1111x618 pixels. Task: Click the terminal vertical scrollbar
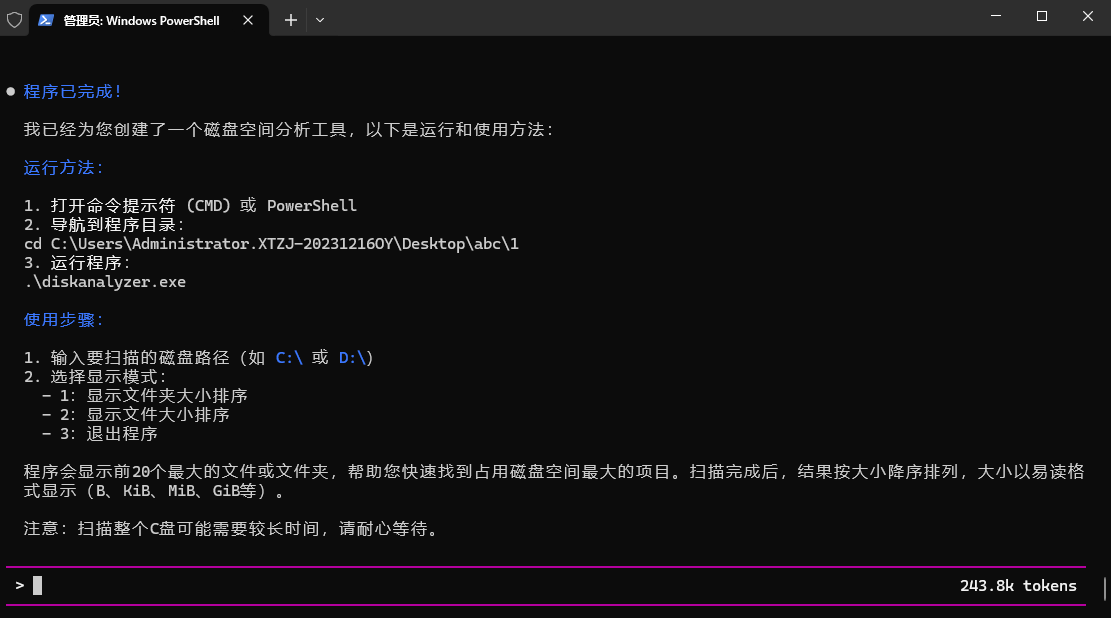coord(1105,588)
